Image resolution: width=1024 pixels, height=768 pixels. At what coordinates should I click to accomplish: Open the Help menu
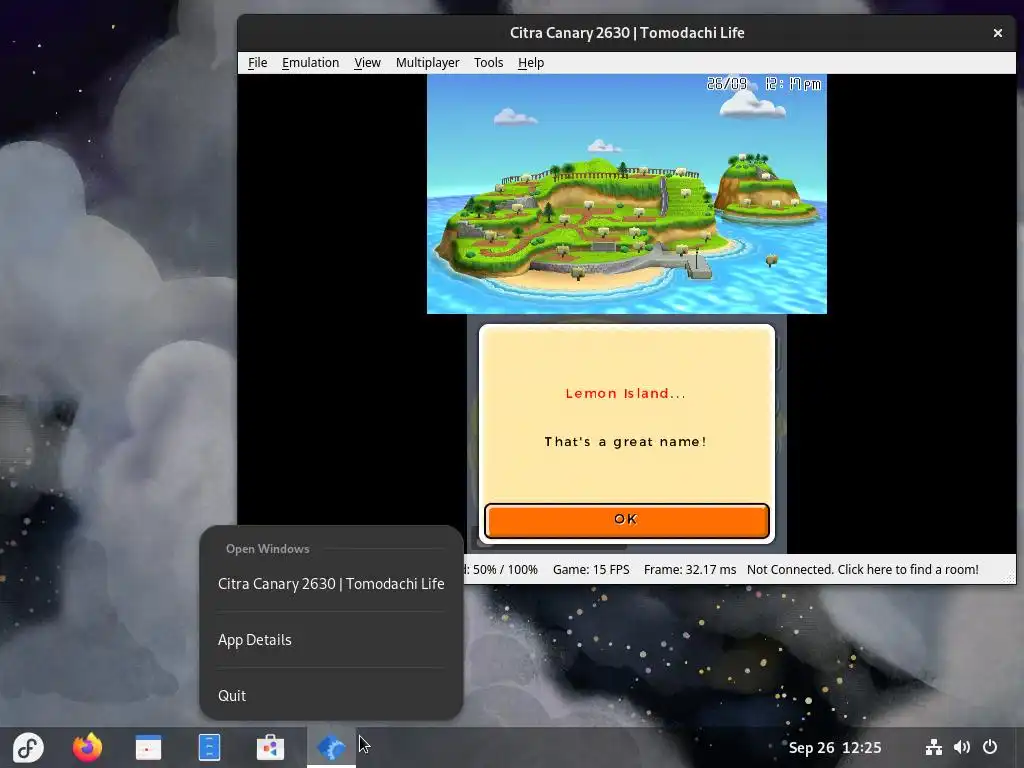click(x=530, y=63)
